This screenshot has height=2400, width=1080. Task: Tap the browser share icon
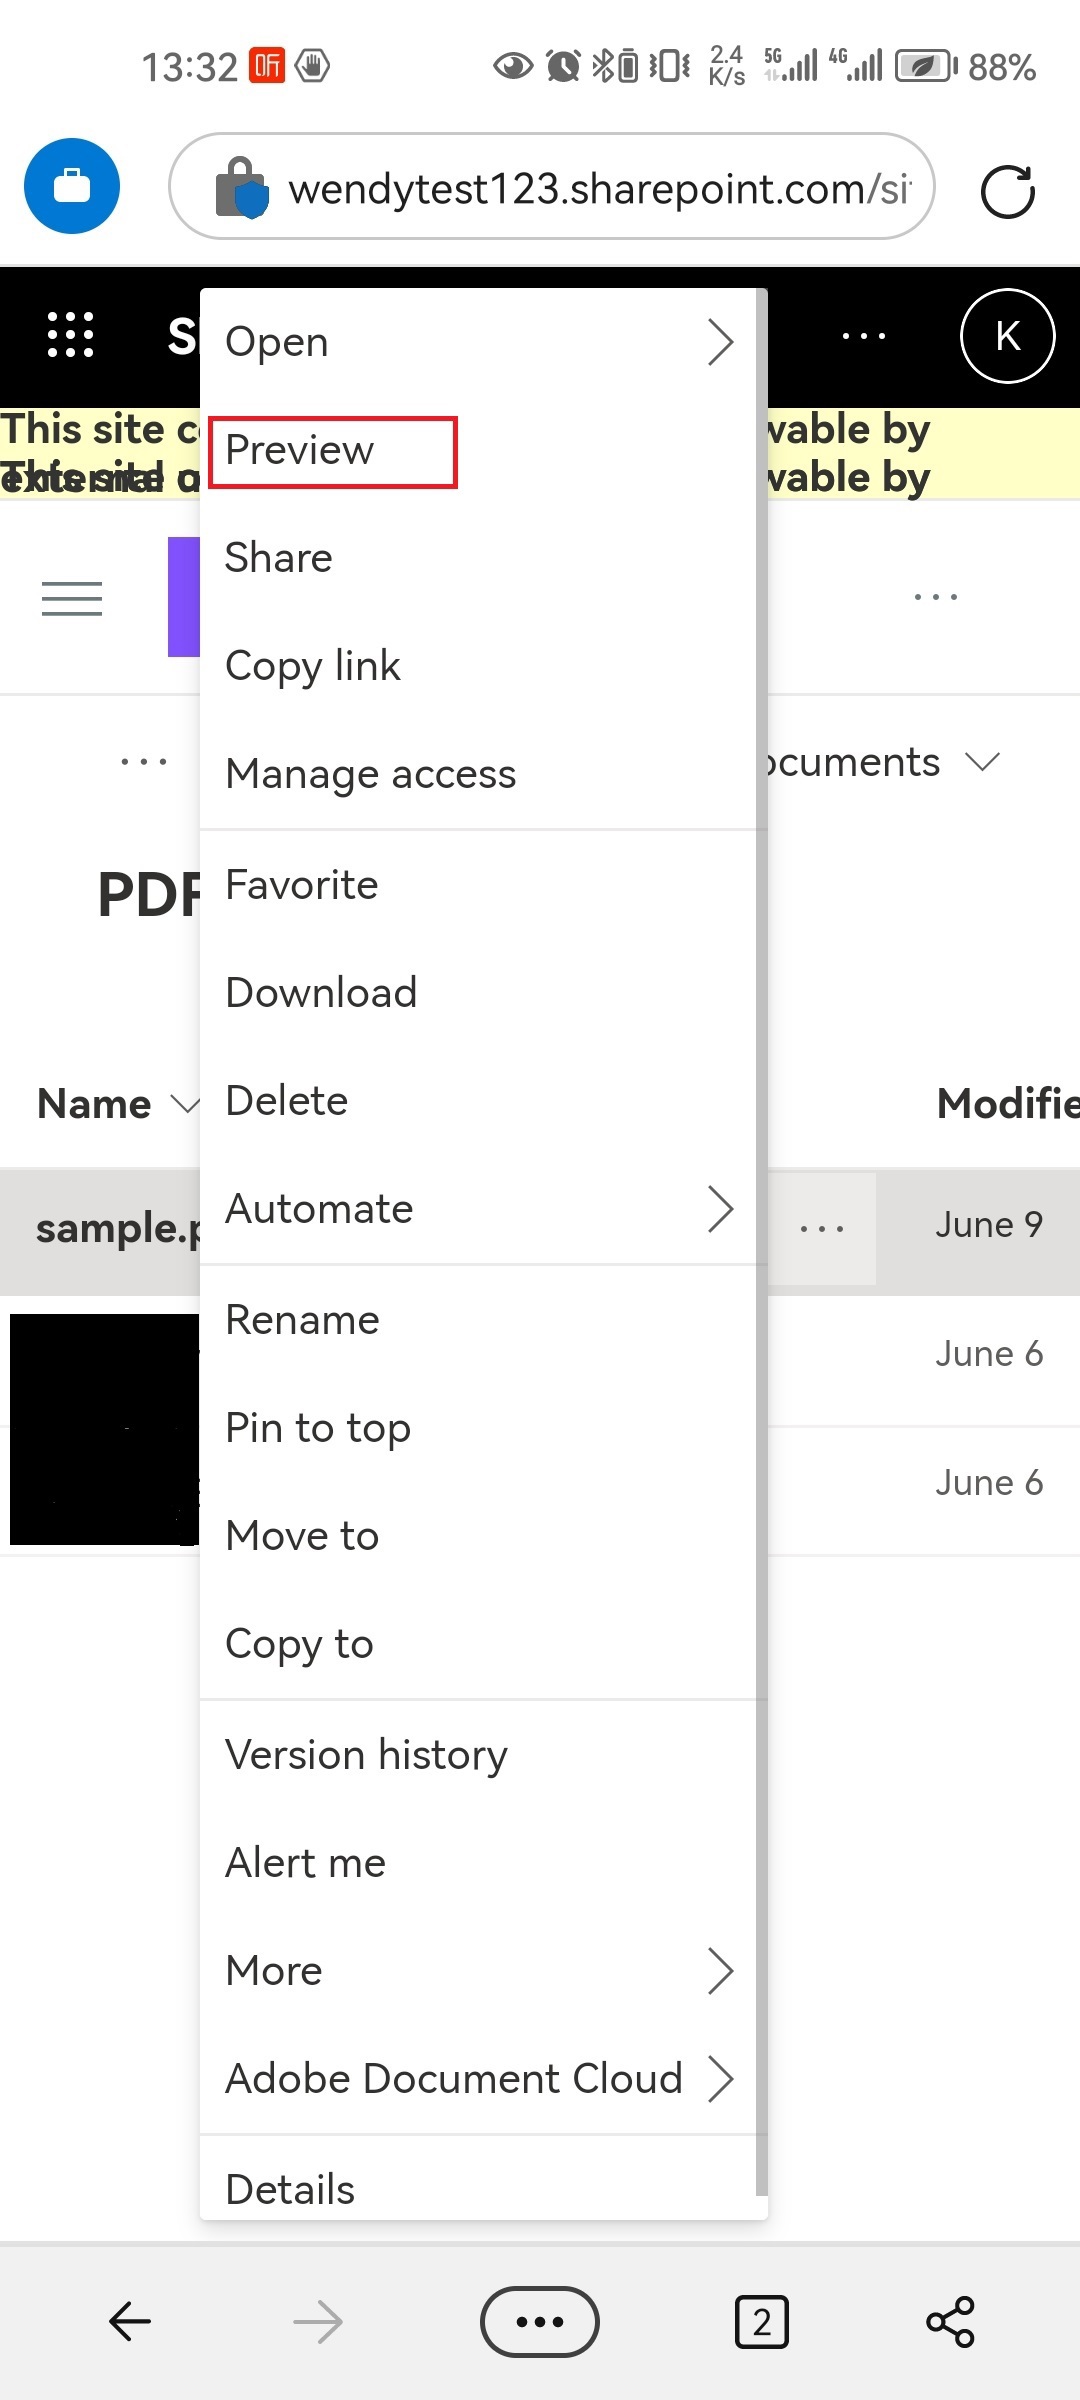[950, 2321]
